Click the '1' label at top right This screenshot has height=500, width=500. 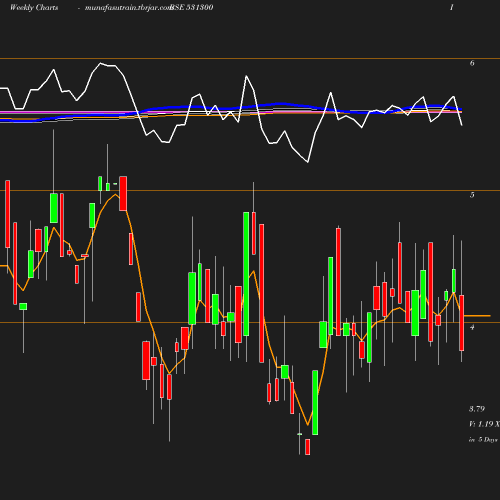pos(452,7)
